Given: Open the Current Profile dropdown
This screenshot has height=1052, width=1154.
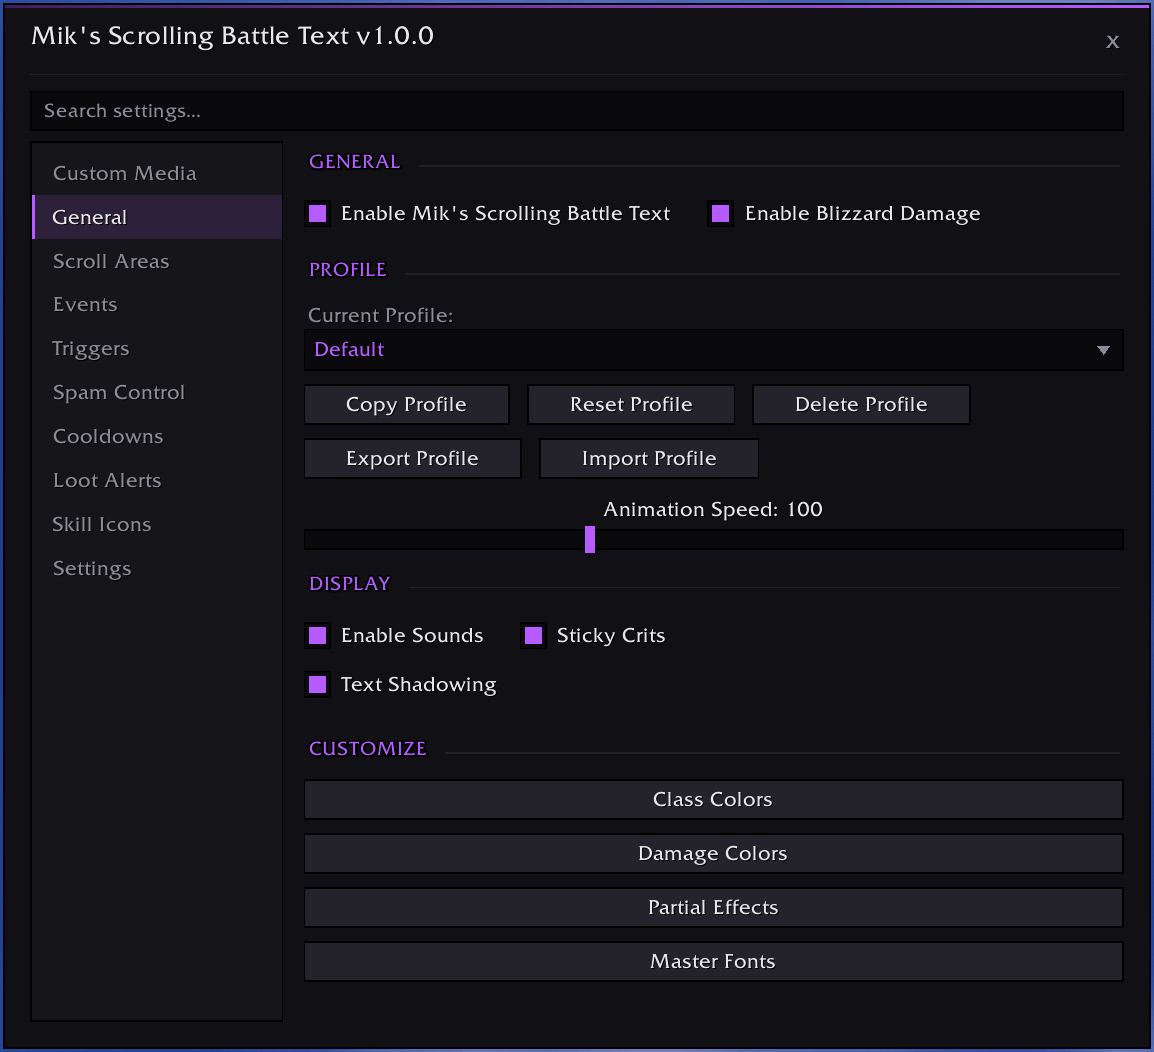Looking at the screenshot, I should point(713,350).
